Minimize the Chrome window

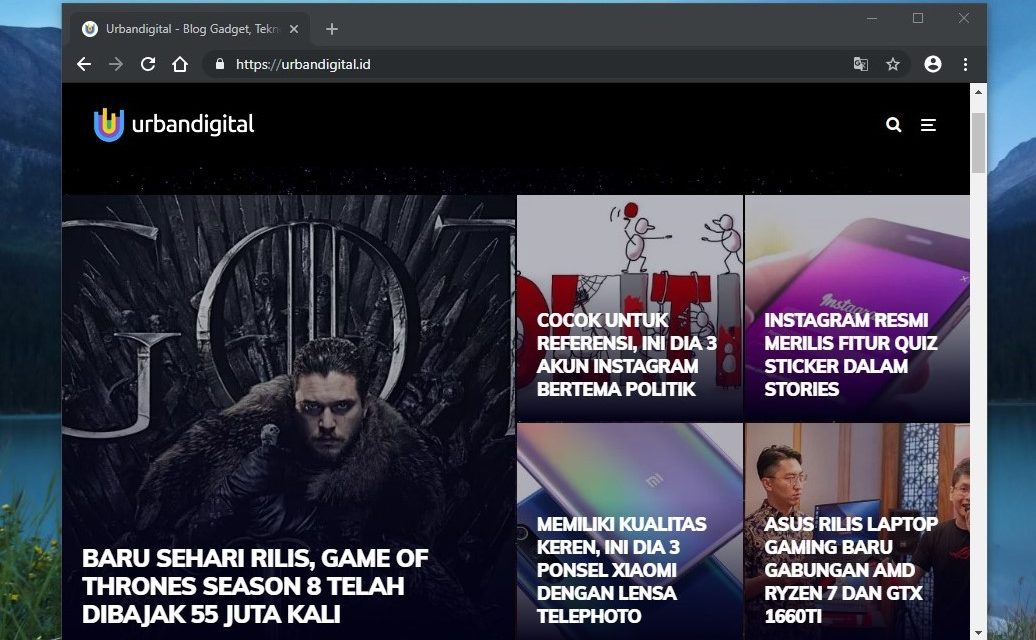coord(872,18)
